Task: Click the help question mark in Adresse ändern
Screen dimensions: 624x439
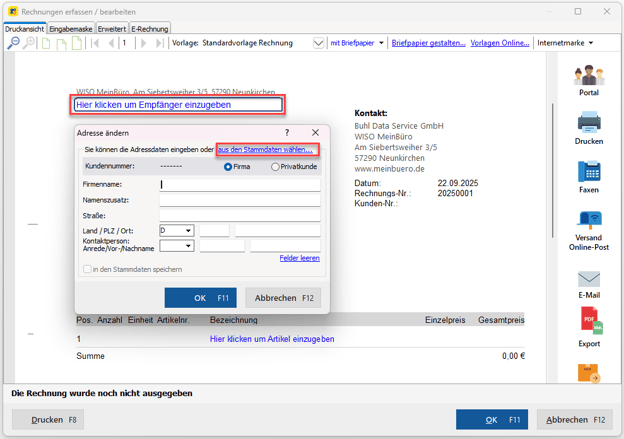Action: tap(287, 133)
